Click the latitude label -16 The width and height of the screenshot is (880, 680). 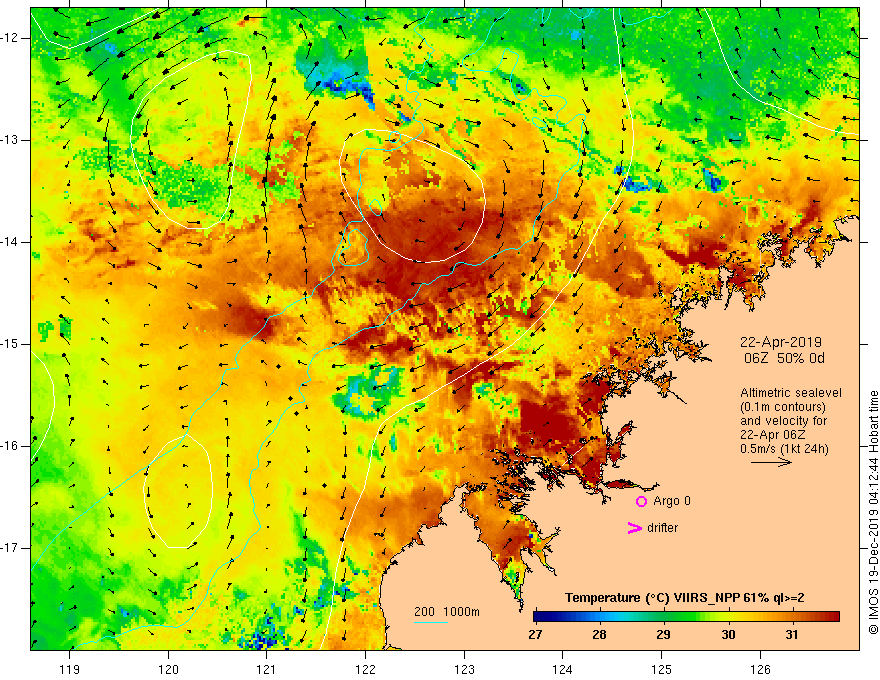pyautogui.click(x=11, y=446)
